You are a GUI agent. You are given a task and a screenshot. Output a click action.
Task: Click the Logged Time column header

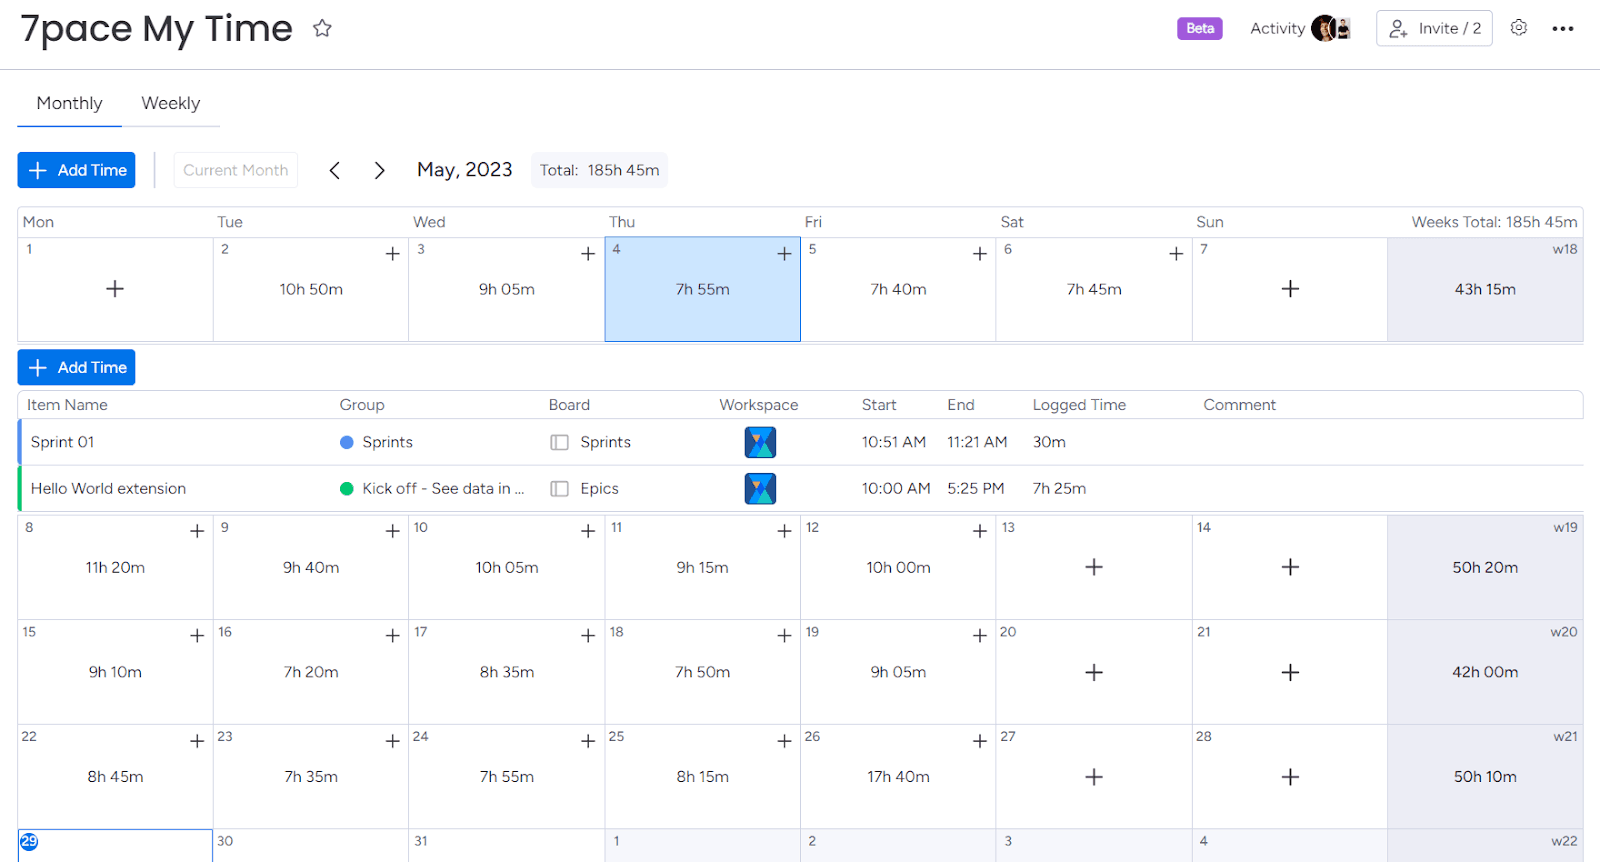tap(1079, 405)
